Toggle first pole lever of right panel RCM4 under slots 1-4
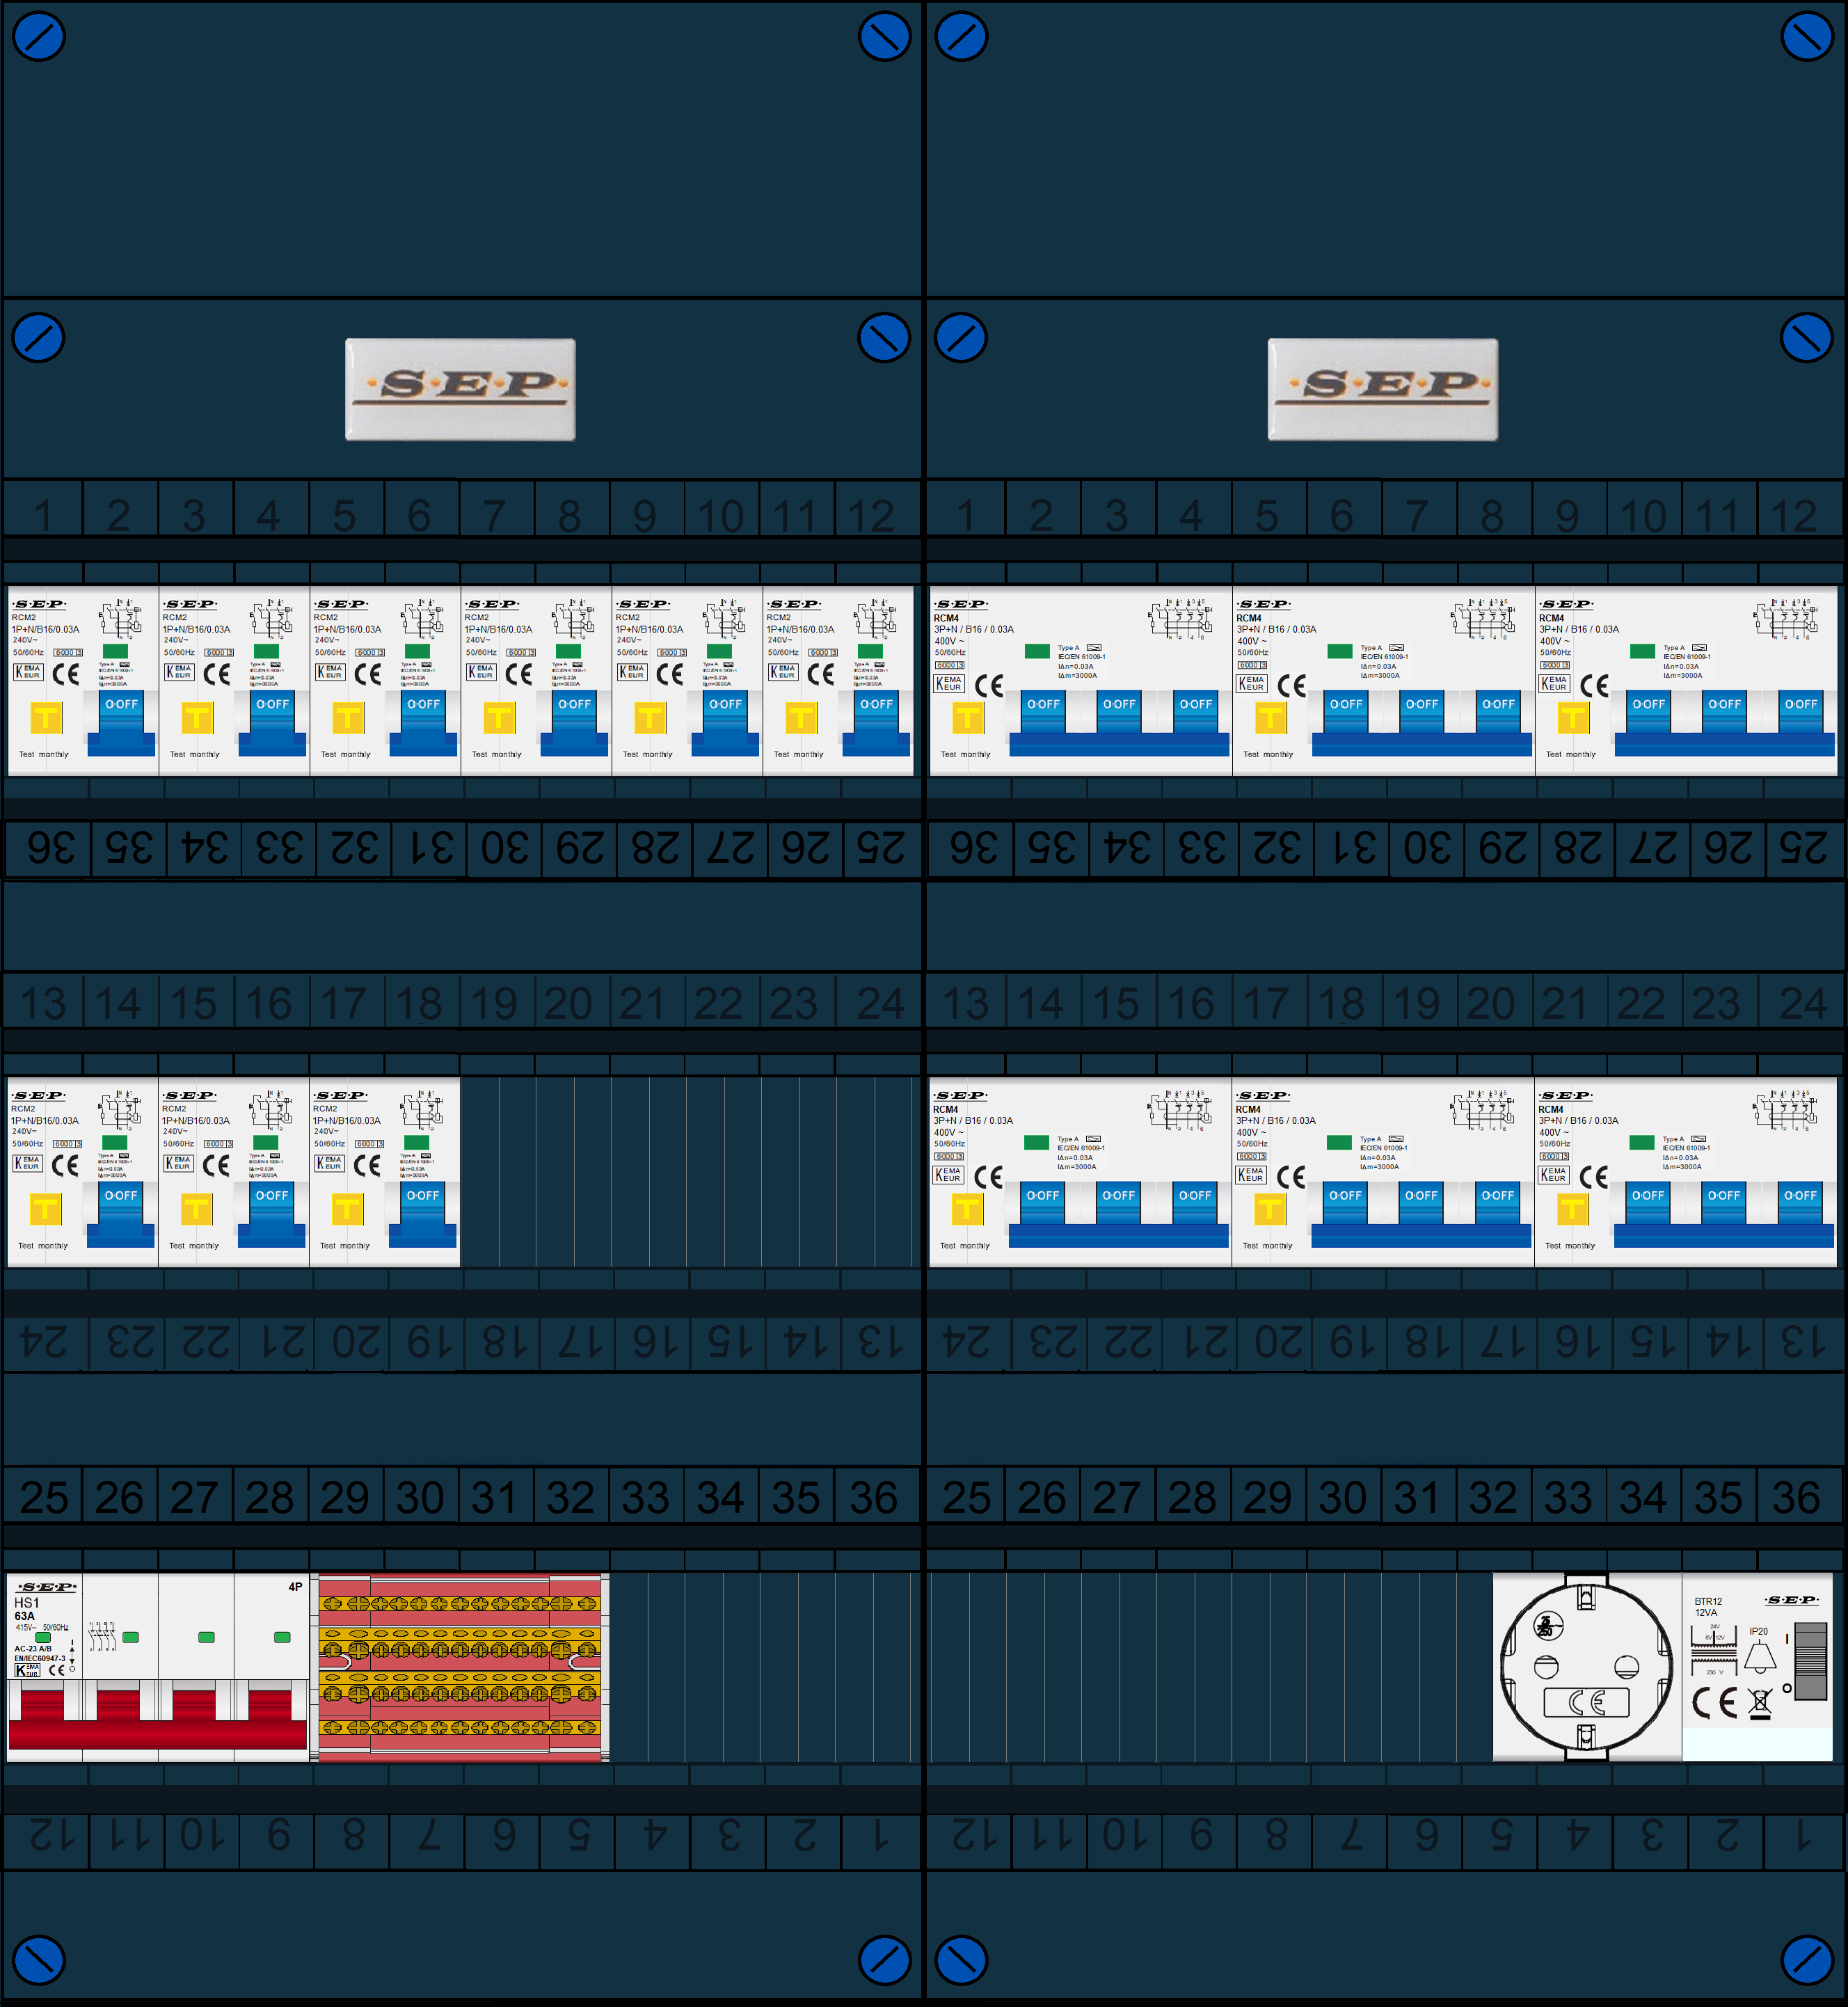Screen dimensions: 1848x2007 click(x=1043, y=712)
